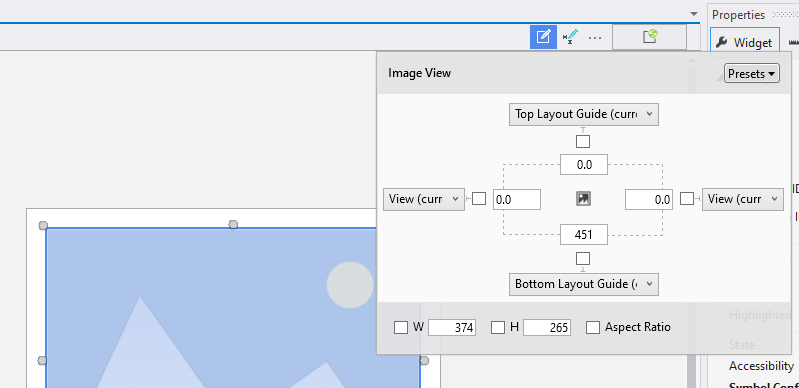Open the Top Layout Guide dropdown

click(x=583, y=114)
